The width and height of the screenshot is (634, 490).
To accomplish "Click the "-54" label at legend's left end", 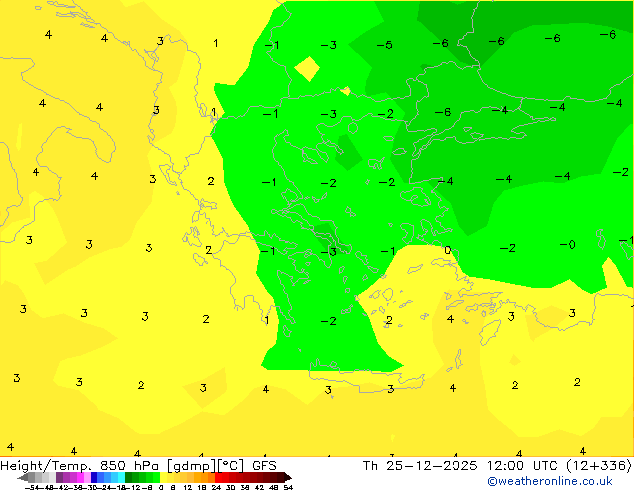I will (x=32, y=487).
